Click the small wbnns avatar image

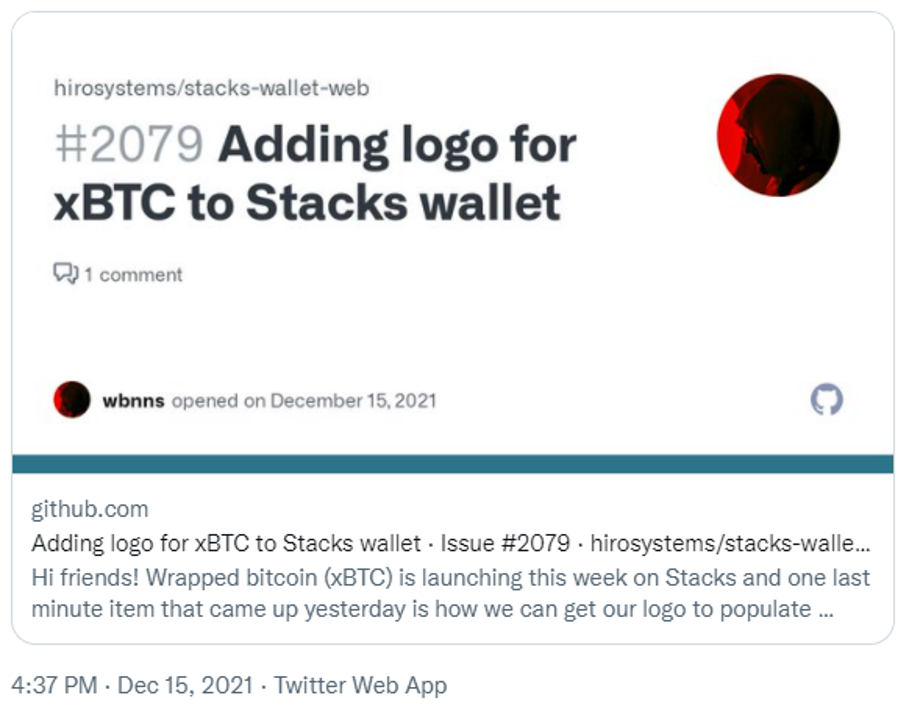pos(72,399)
